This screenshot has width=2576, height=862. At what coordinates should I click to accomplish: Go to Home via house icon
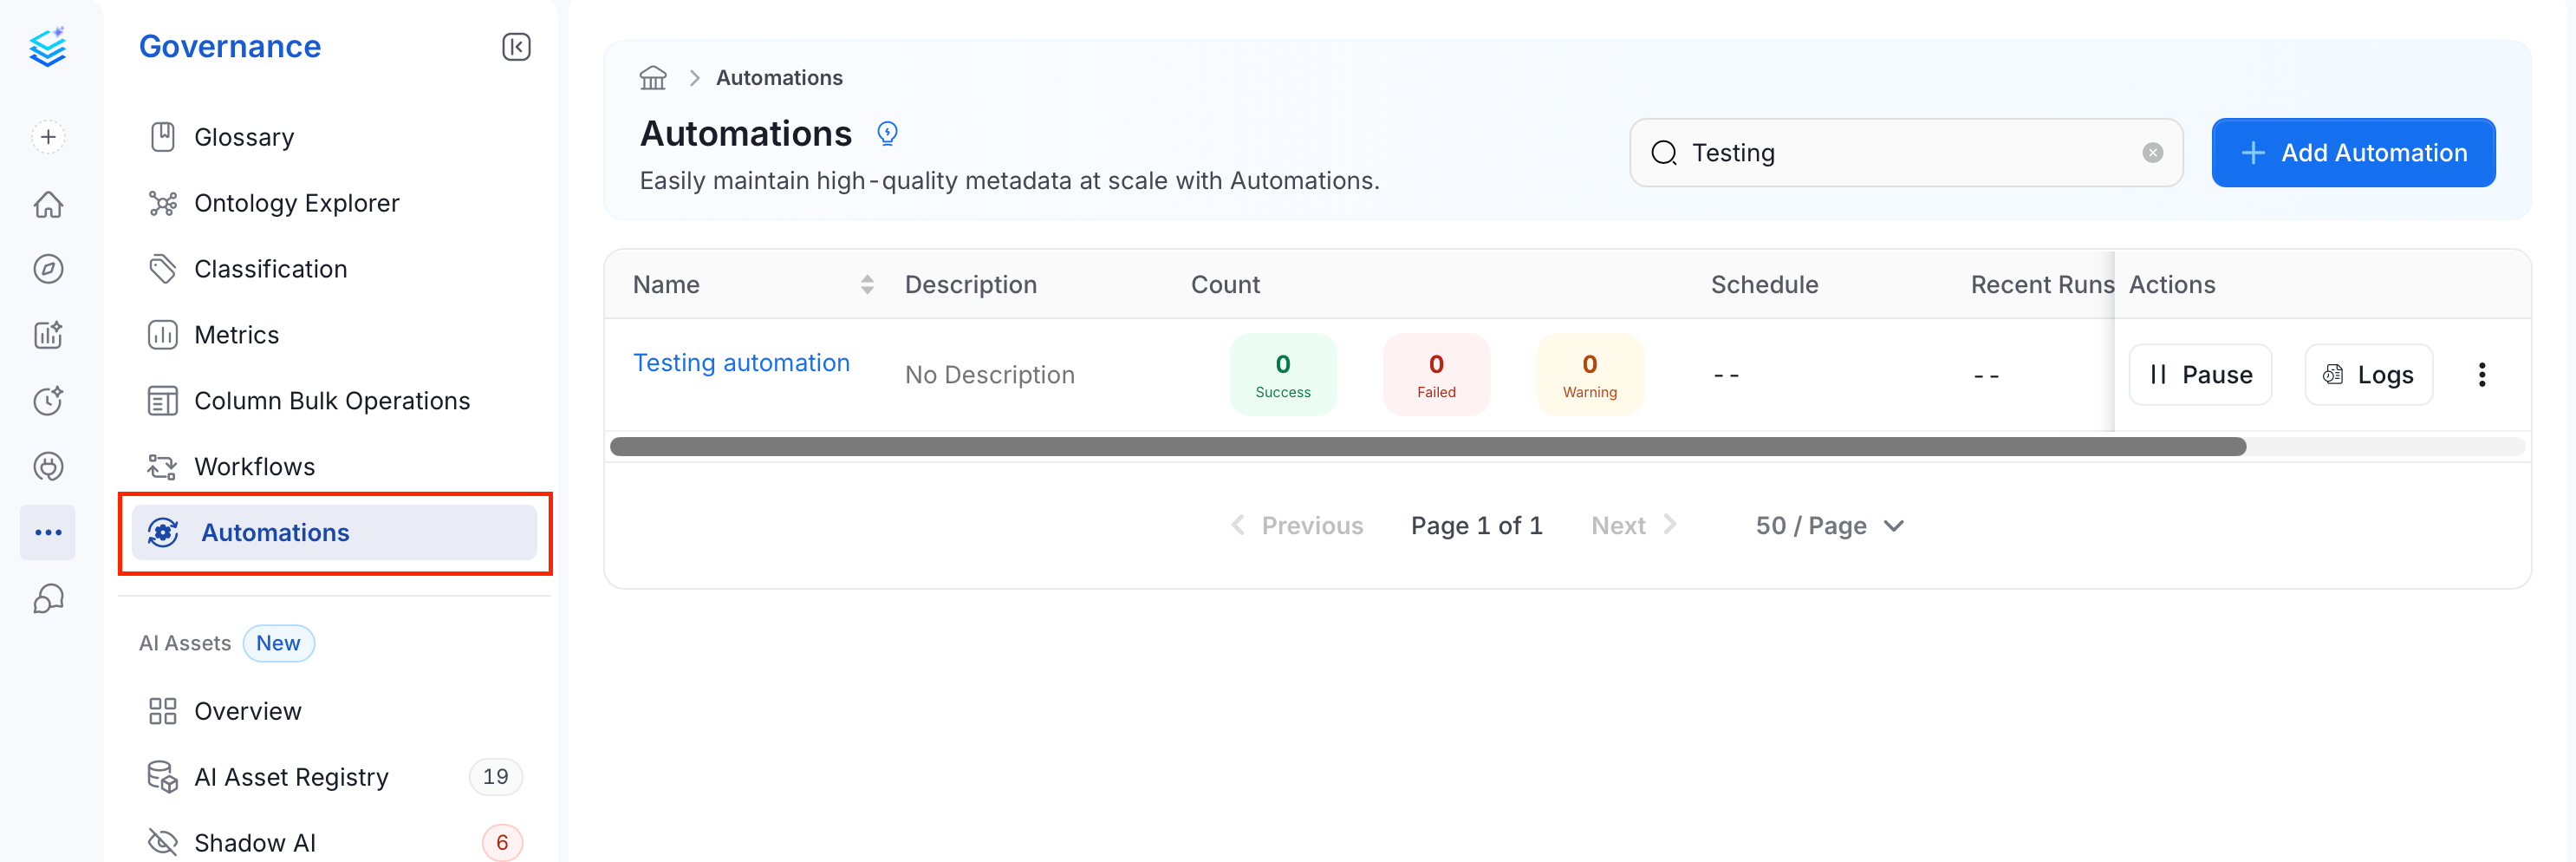pos(48,204)
